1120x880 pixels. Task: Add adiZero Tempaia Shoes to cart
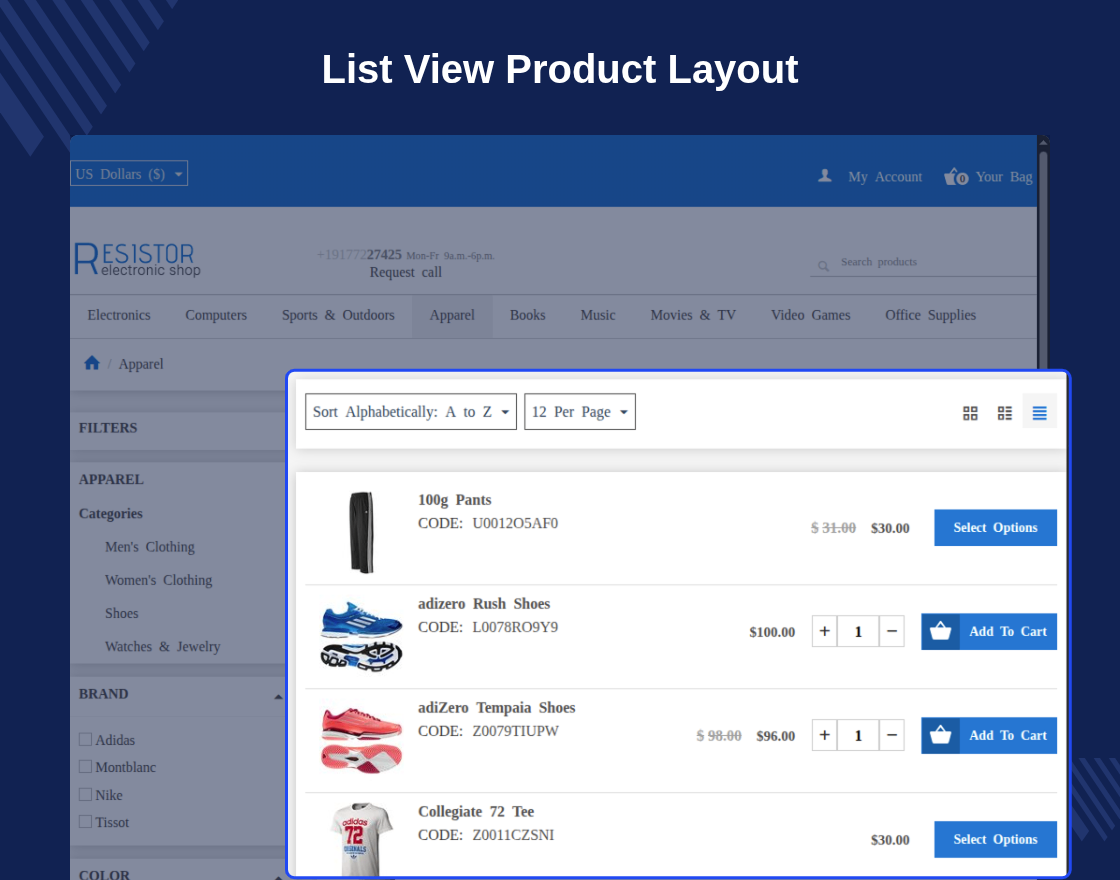point(989,735)
